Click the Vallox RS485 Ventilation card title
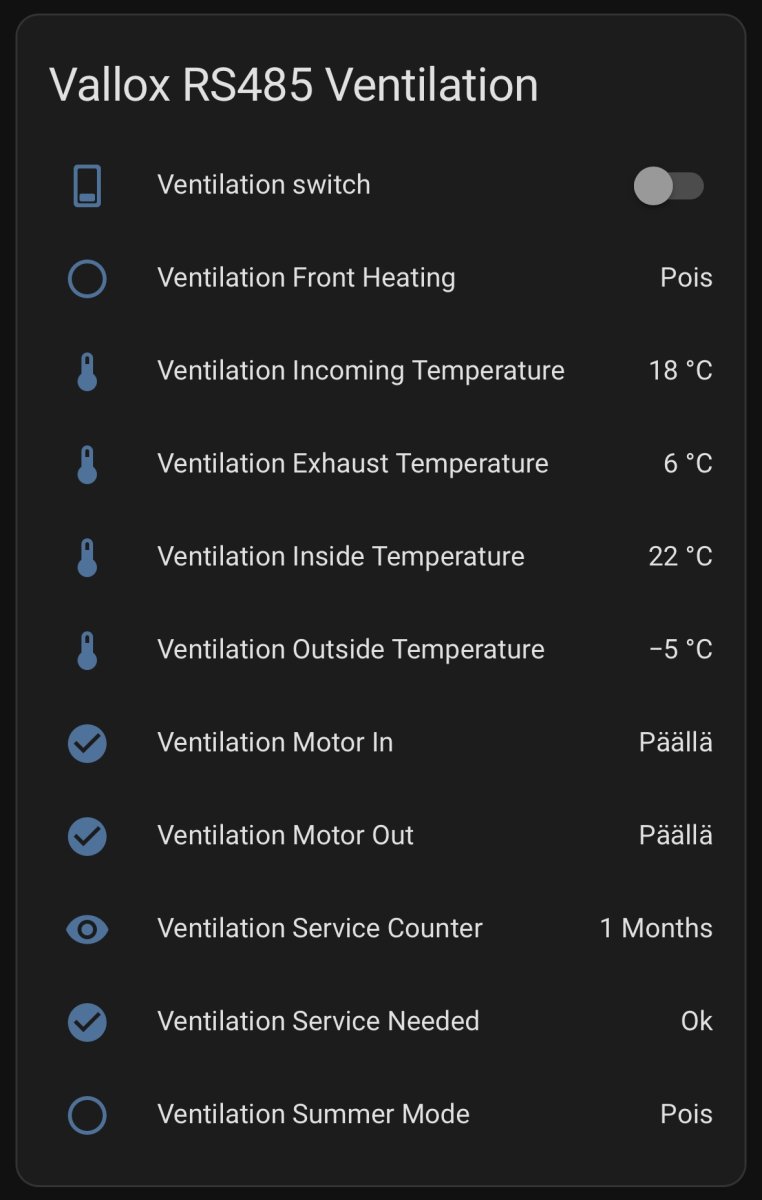This screenshot has width=762, height=1200. (x=294, y=85)
